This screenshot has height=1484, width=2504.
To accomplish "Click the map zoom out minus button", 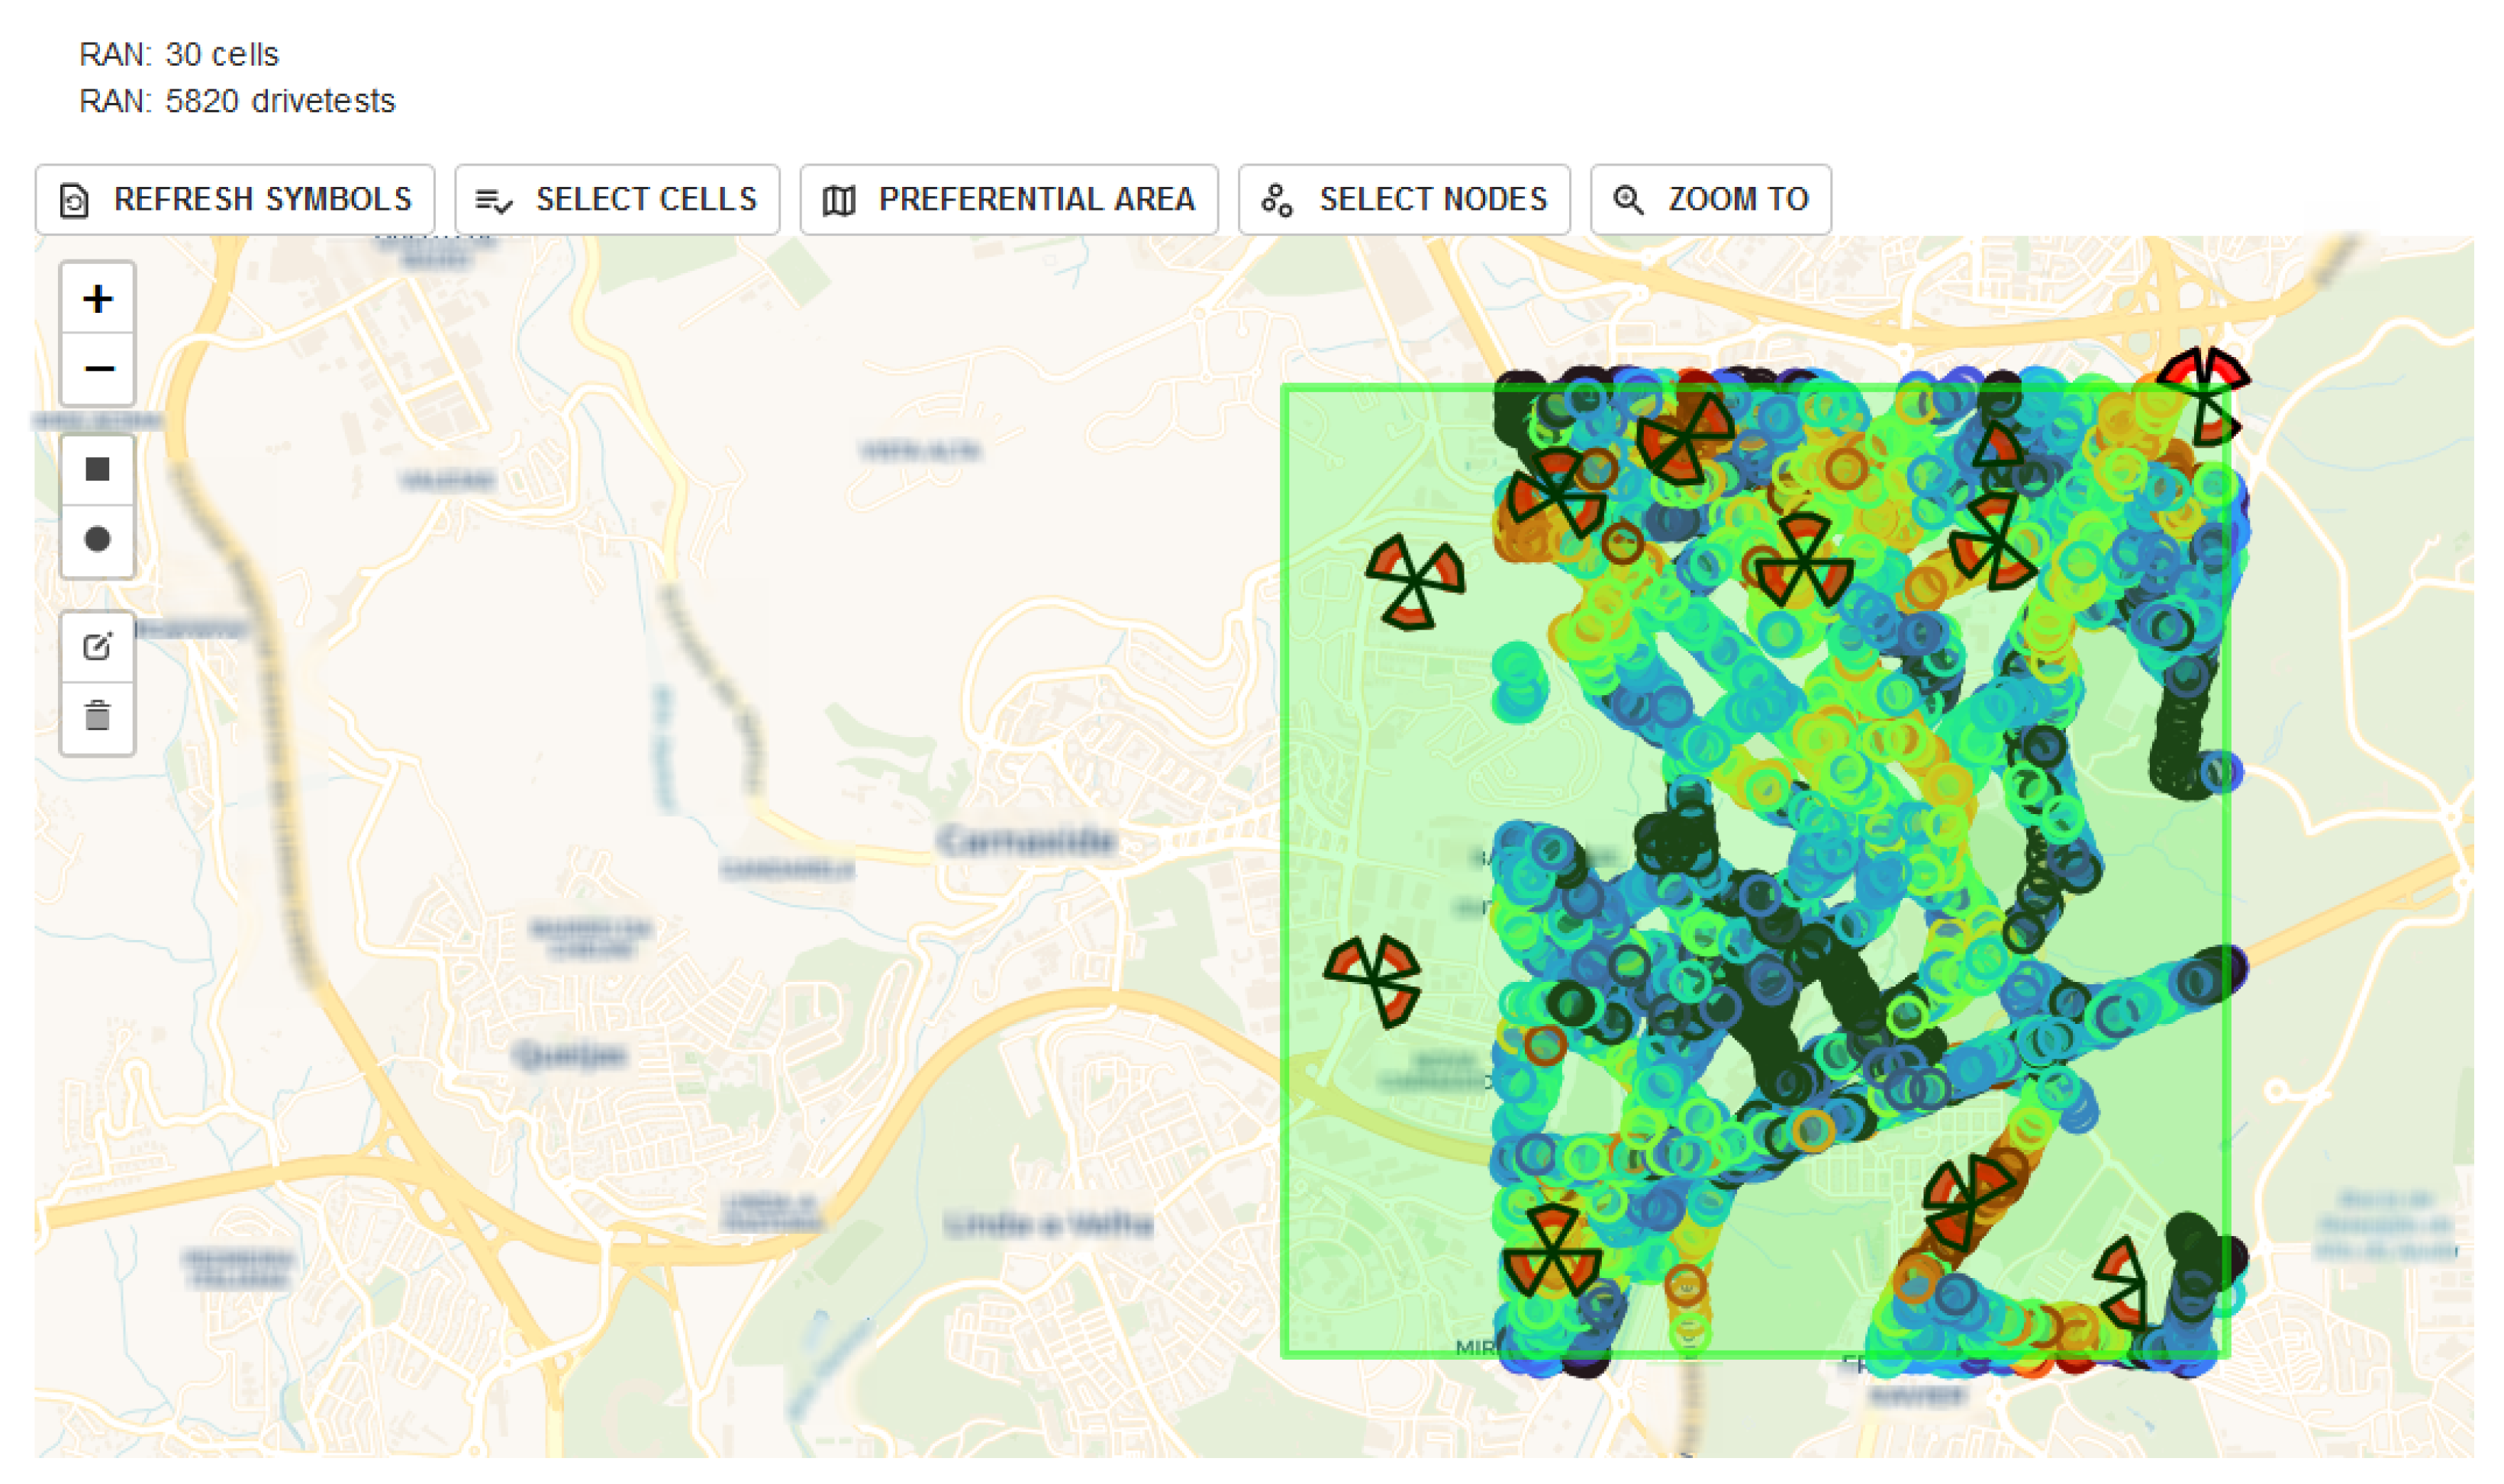I will 97,369.
